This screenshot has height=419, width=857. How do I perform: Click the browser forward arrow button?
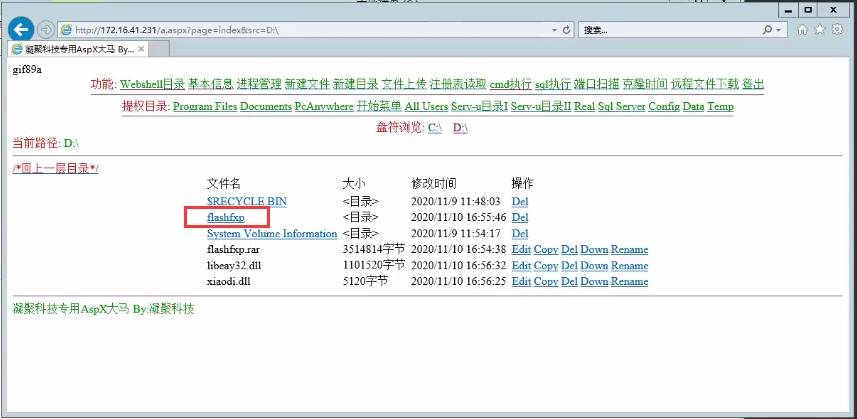click(x=46, y=30)
